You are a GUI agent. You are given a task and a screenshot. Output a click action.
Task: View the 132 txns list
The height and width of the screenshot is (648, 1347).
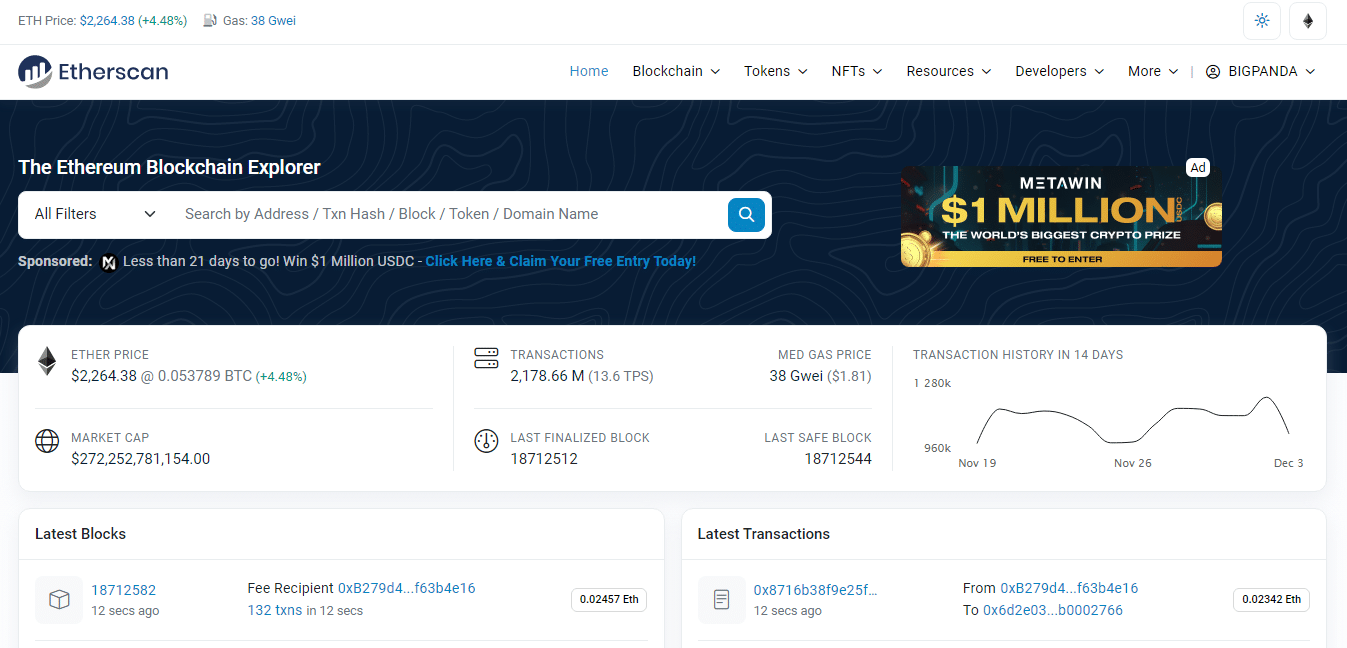pos(275,610)
